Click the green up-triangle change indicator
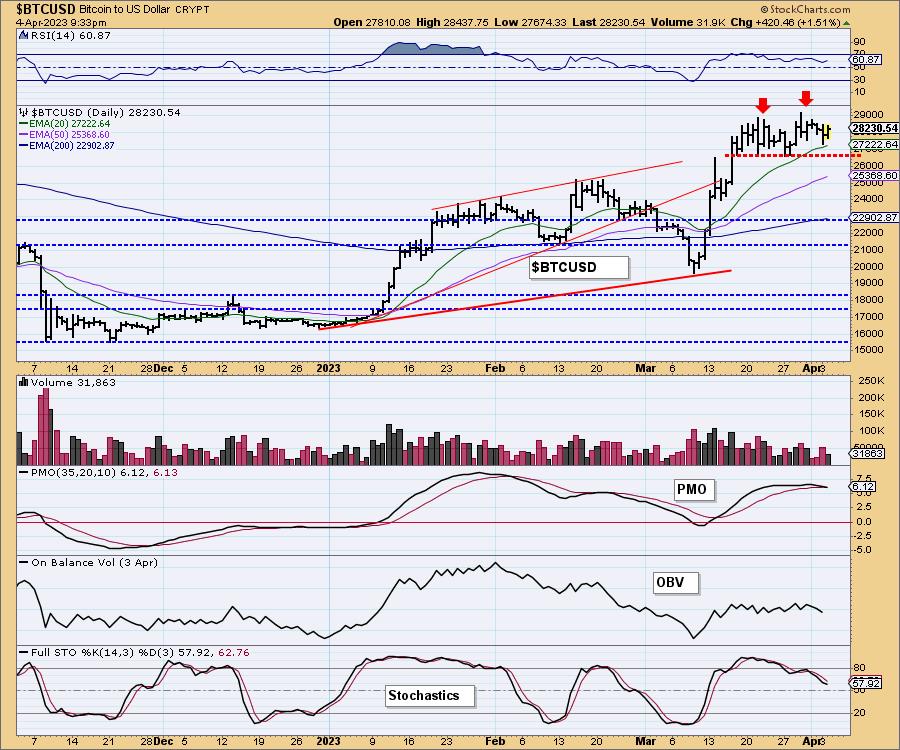The image size is (900, 750). pos(847,23)
